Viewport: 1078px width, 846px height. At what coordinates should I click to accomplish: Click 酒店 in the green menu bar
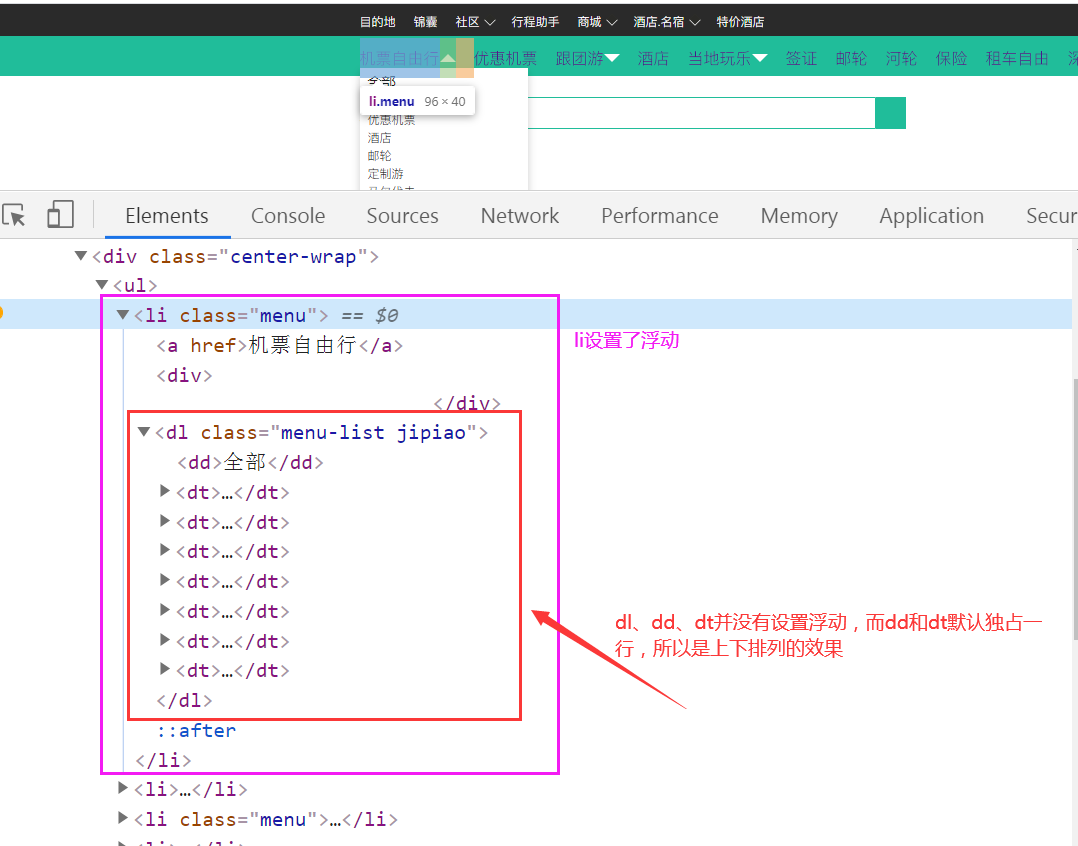(653, 58)
